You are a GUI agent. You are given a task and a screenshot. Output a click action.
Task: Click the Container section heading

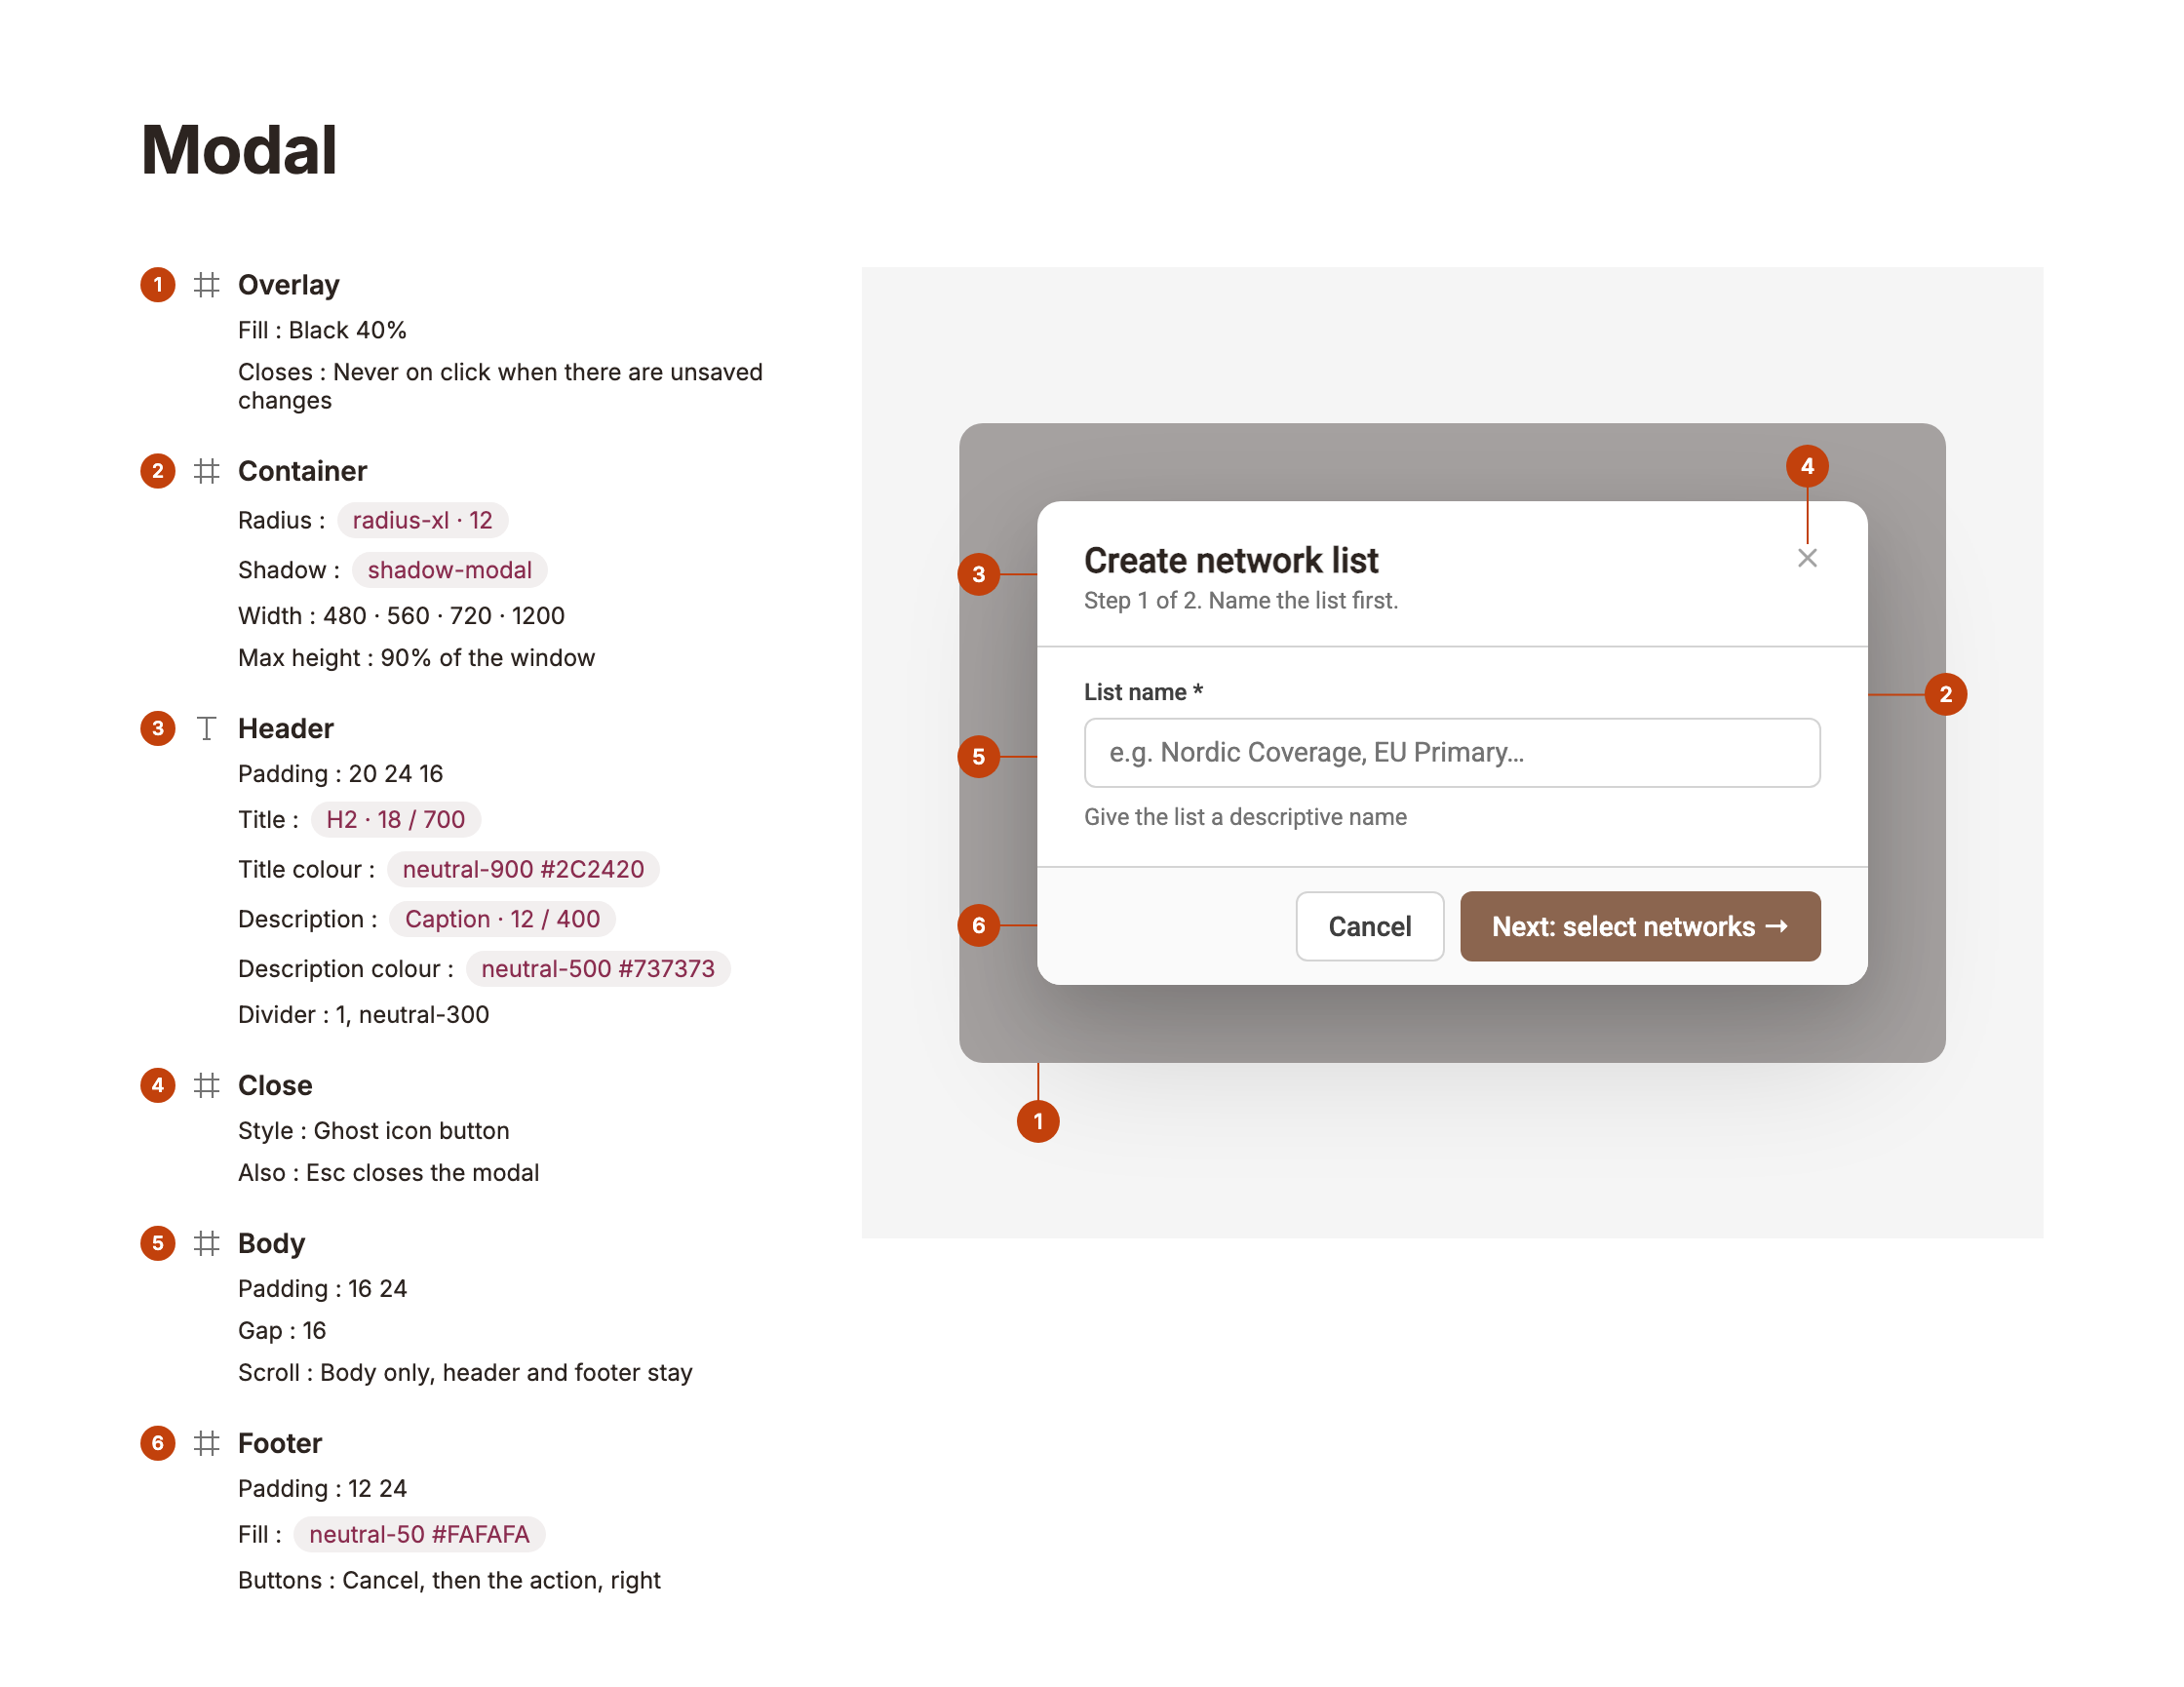(x=302, y=471)
